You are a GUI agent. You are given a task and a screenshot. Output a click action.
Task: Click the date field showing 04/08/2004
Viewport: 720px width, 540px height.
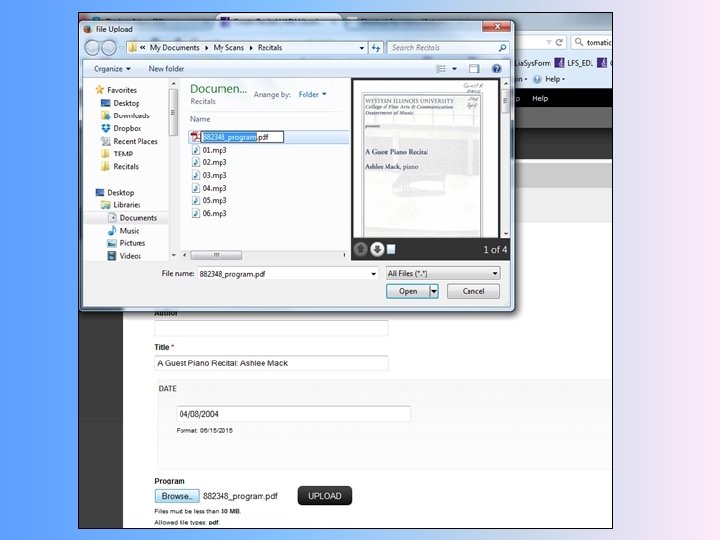(293, 414)
